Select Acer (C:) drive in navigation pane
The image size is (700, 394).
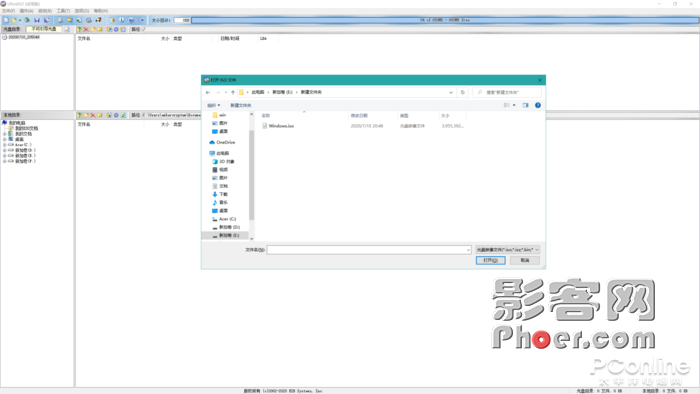click(x=224, y=219)
